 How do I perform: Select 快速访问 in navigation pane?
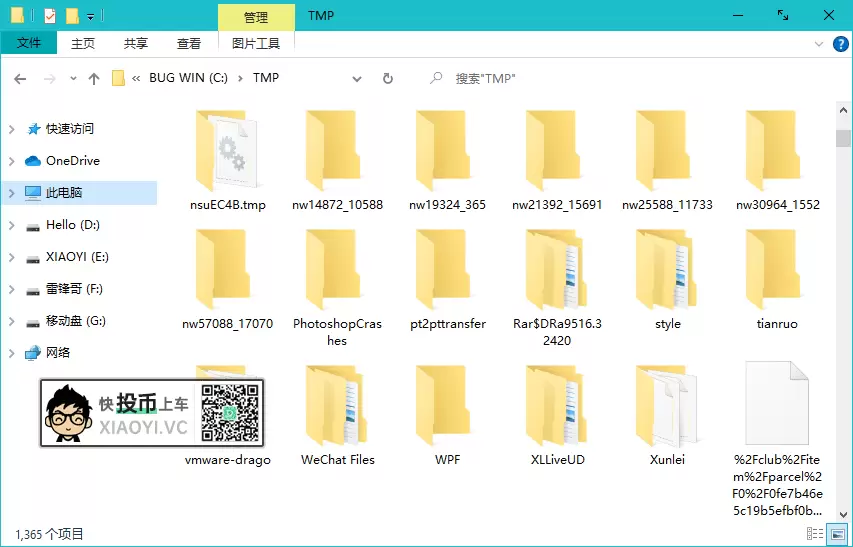click(x=70, y=129)
